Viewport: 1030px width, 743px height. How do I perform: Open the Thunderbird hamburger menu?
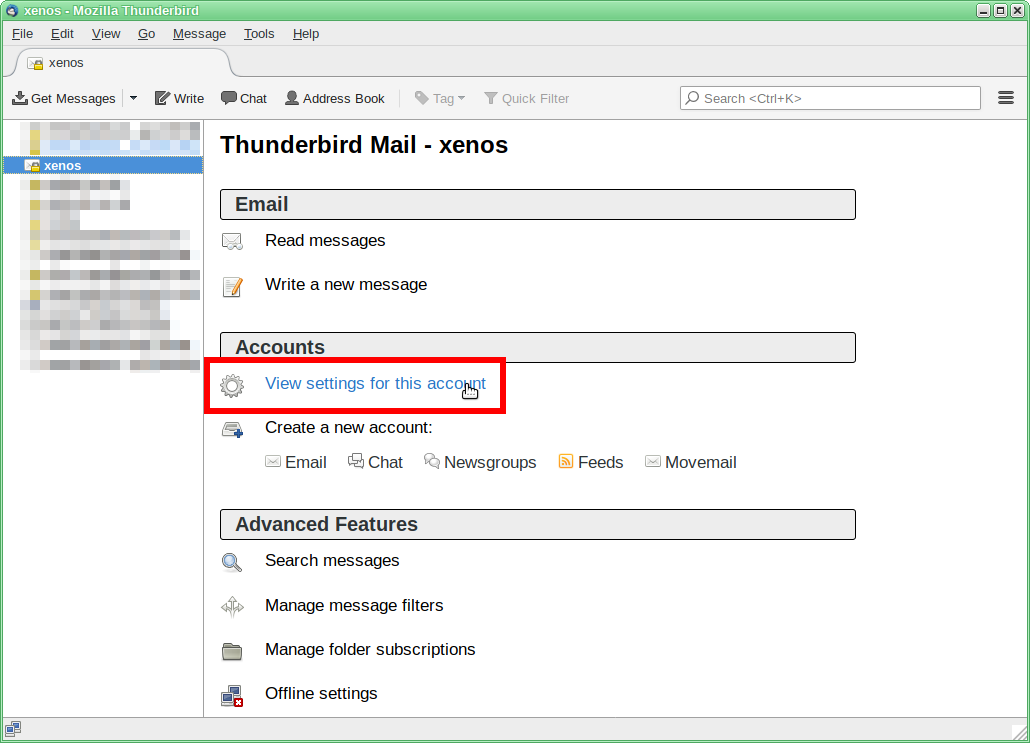[1006, 98]
